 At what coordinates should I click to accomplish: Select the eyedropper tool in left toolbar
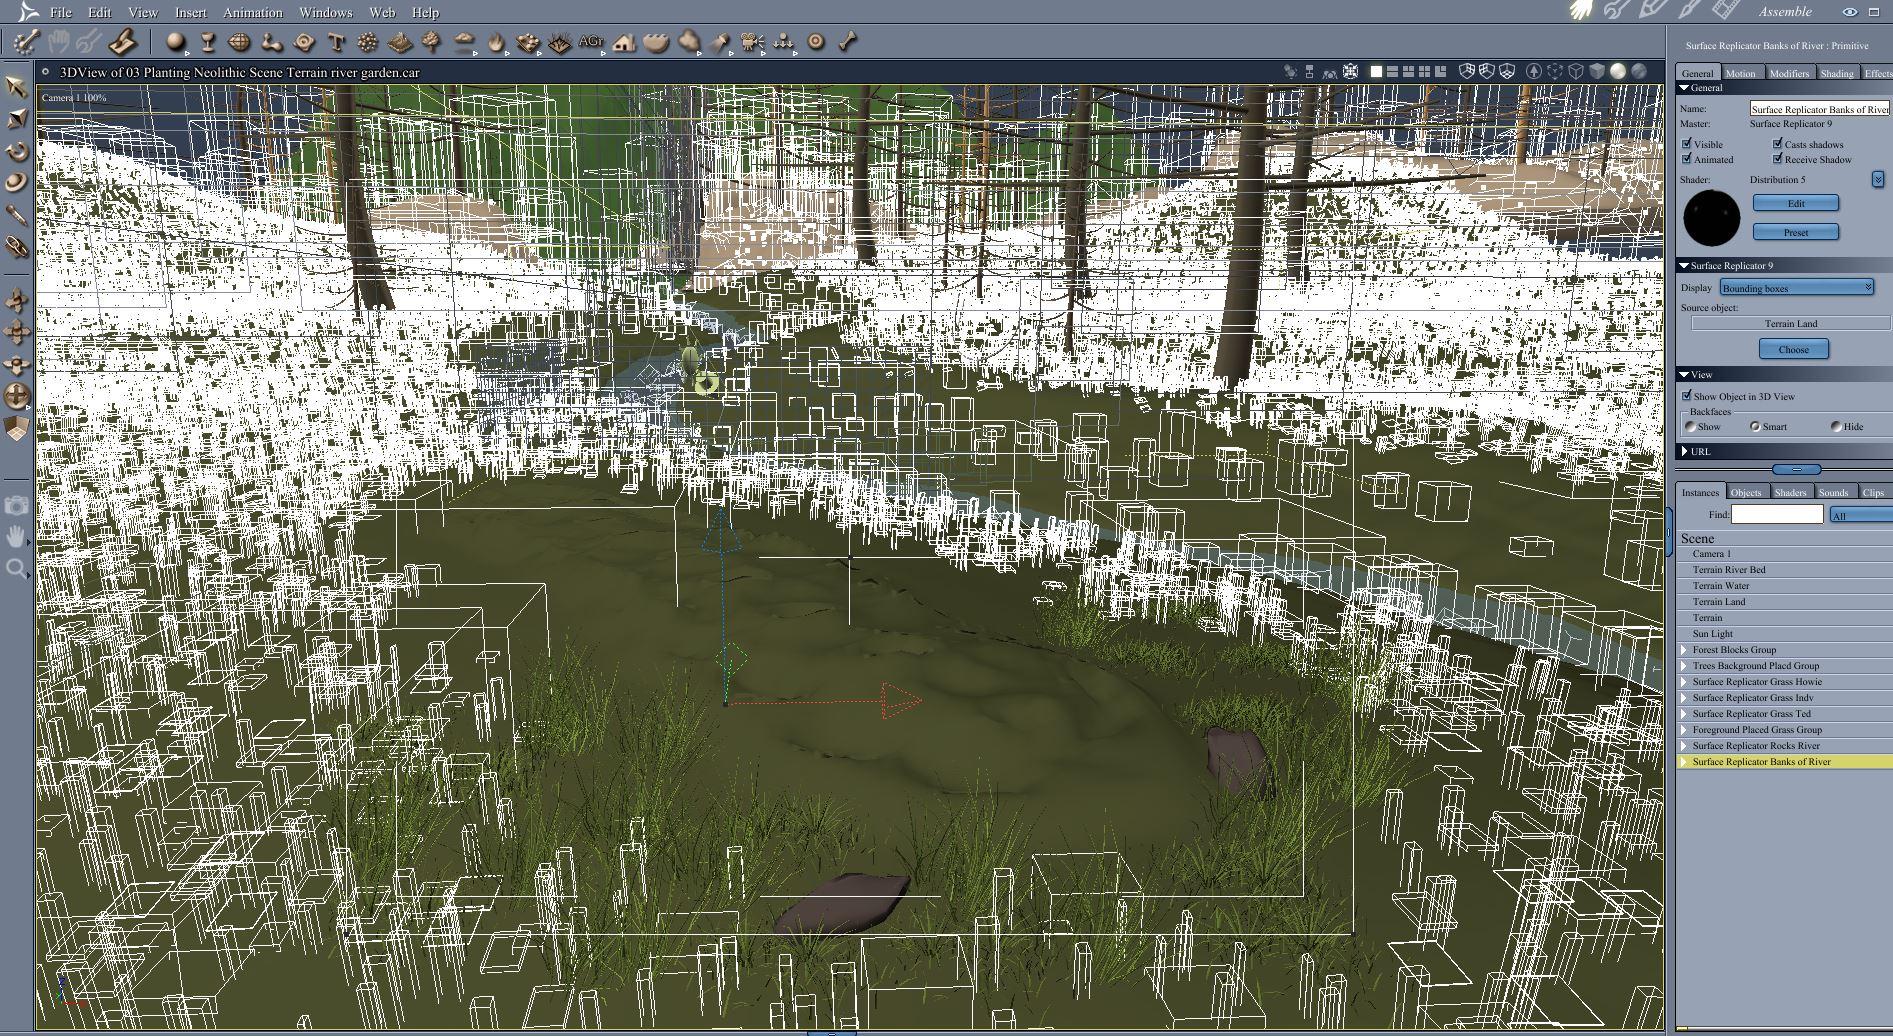point(16,214)
